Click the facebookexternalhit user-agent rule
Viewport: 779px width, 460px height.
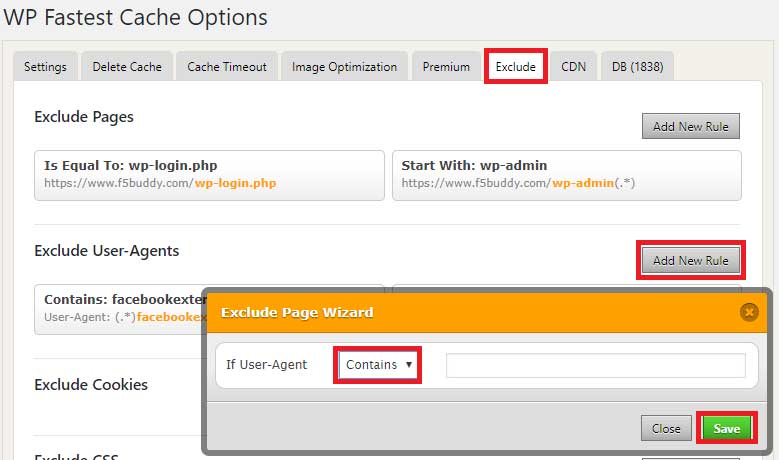pos(120,307)
